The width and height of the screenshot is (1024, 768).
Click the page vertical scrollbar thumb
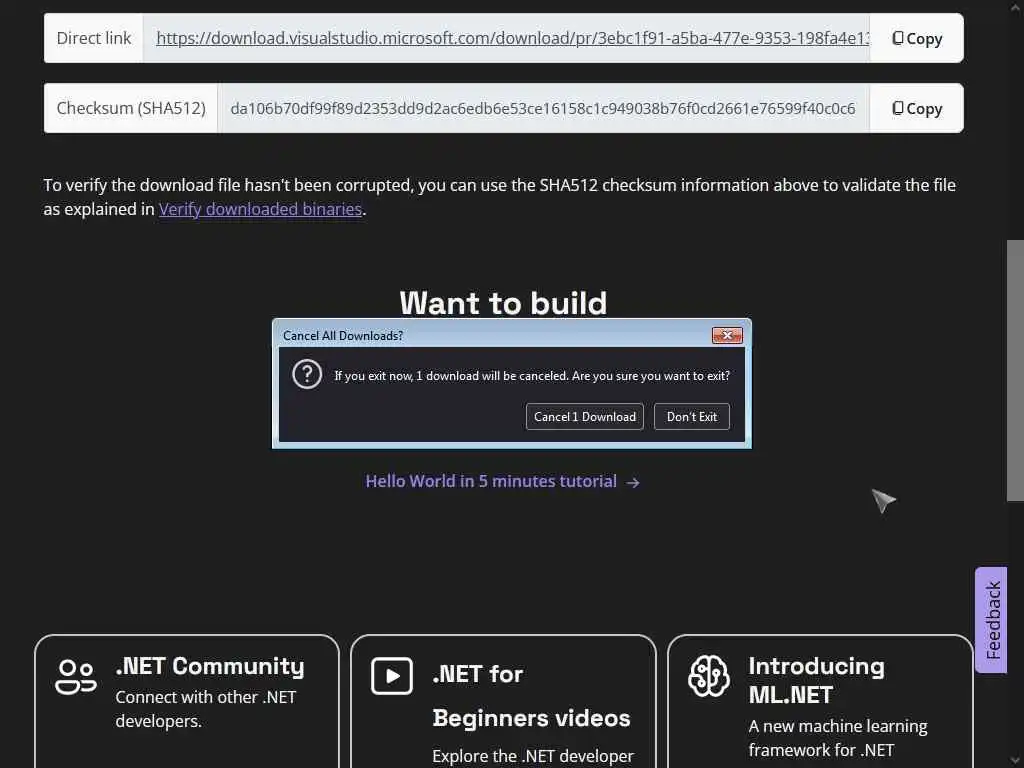[1015, 370]
